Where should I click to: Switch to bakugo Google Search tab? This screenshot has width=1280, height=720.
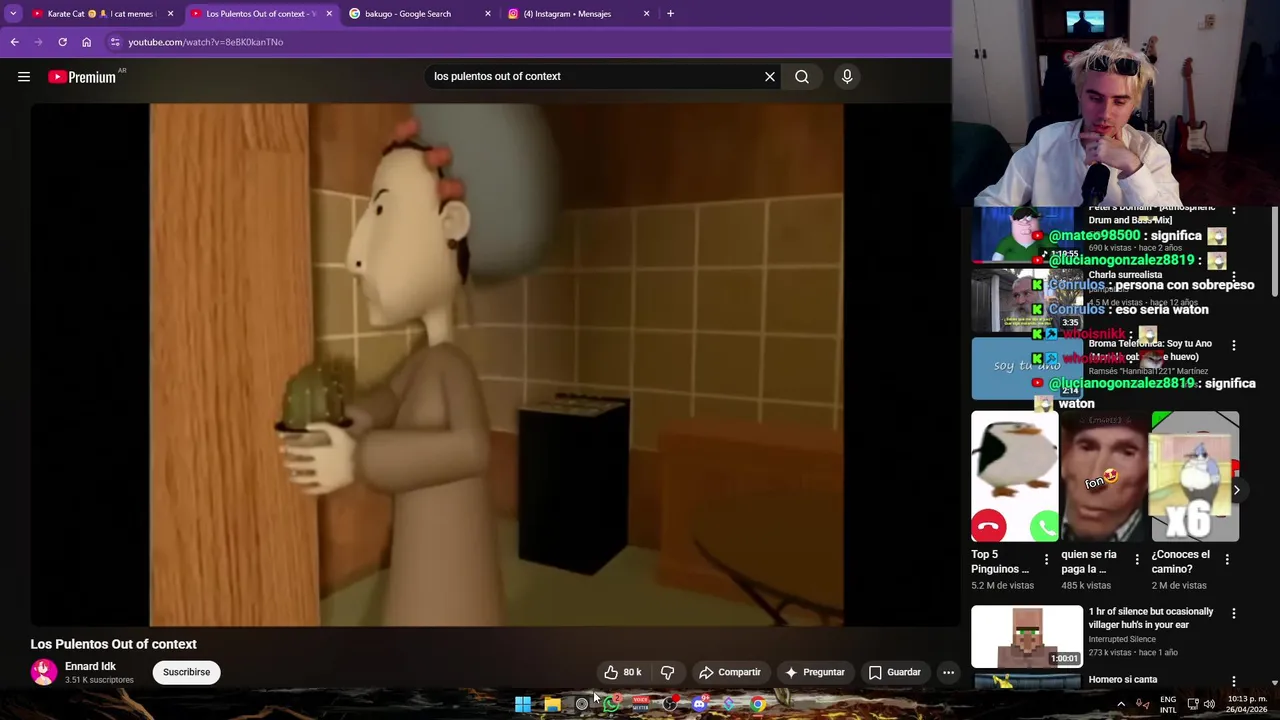pyautogui.click(x=420, y=14)
